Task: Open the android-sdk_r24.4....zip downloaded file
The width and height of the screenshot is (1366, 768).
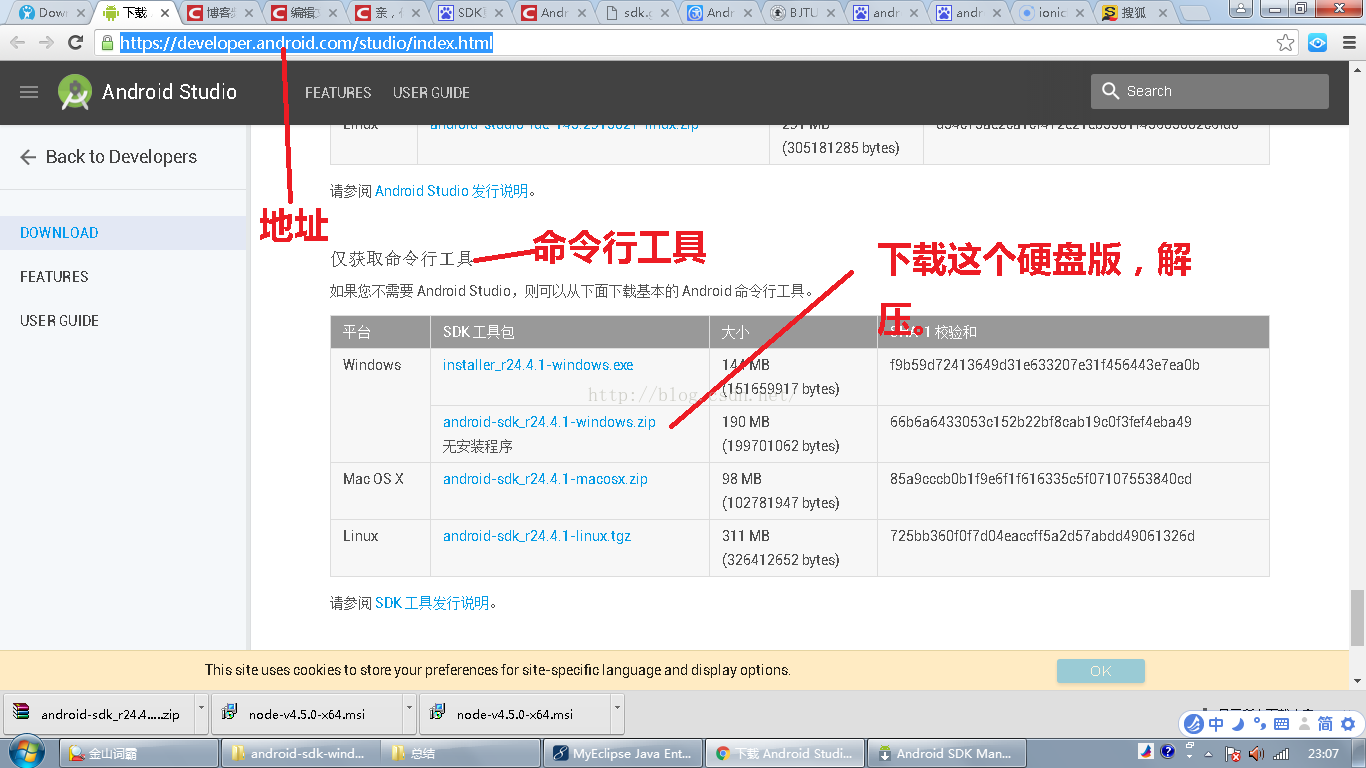Action: click(98, 714)
